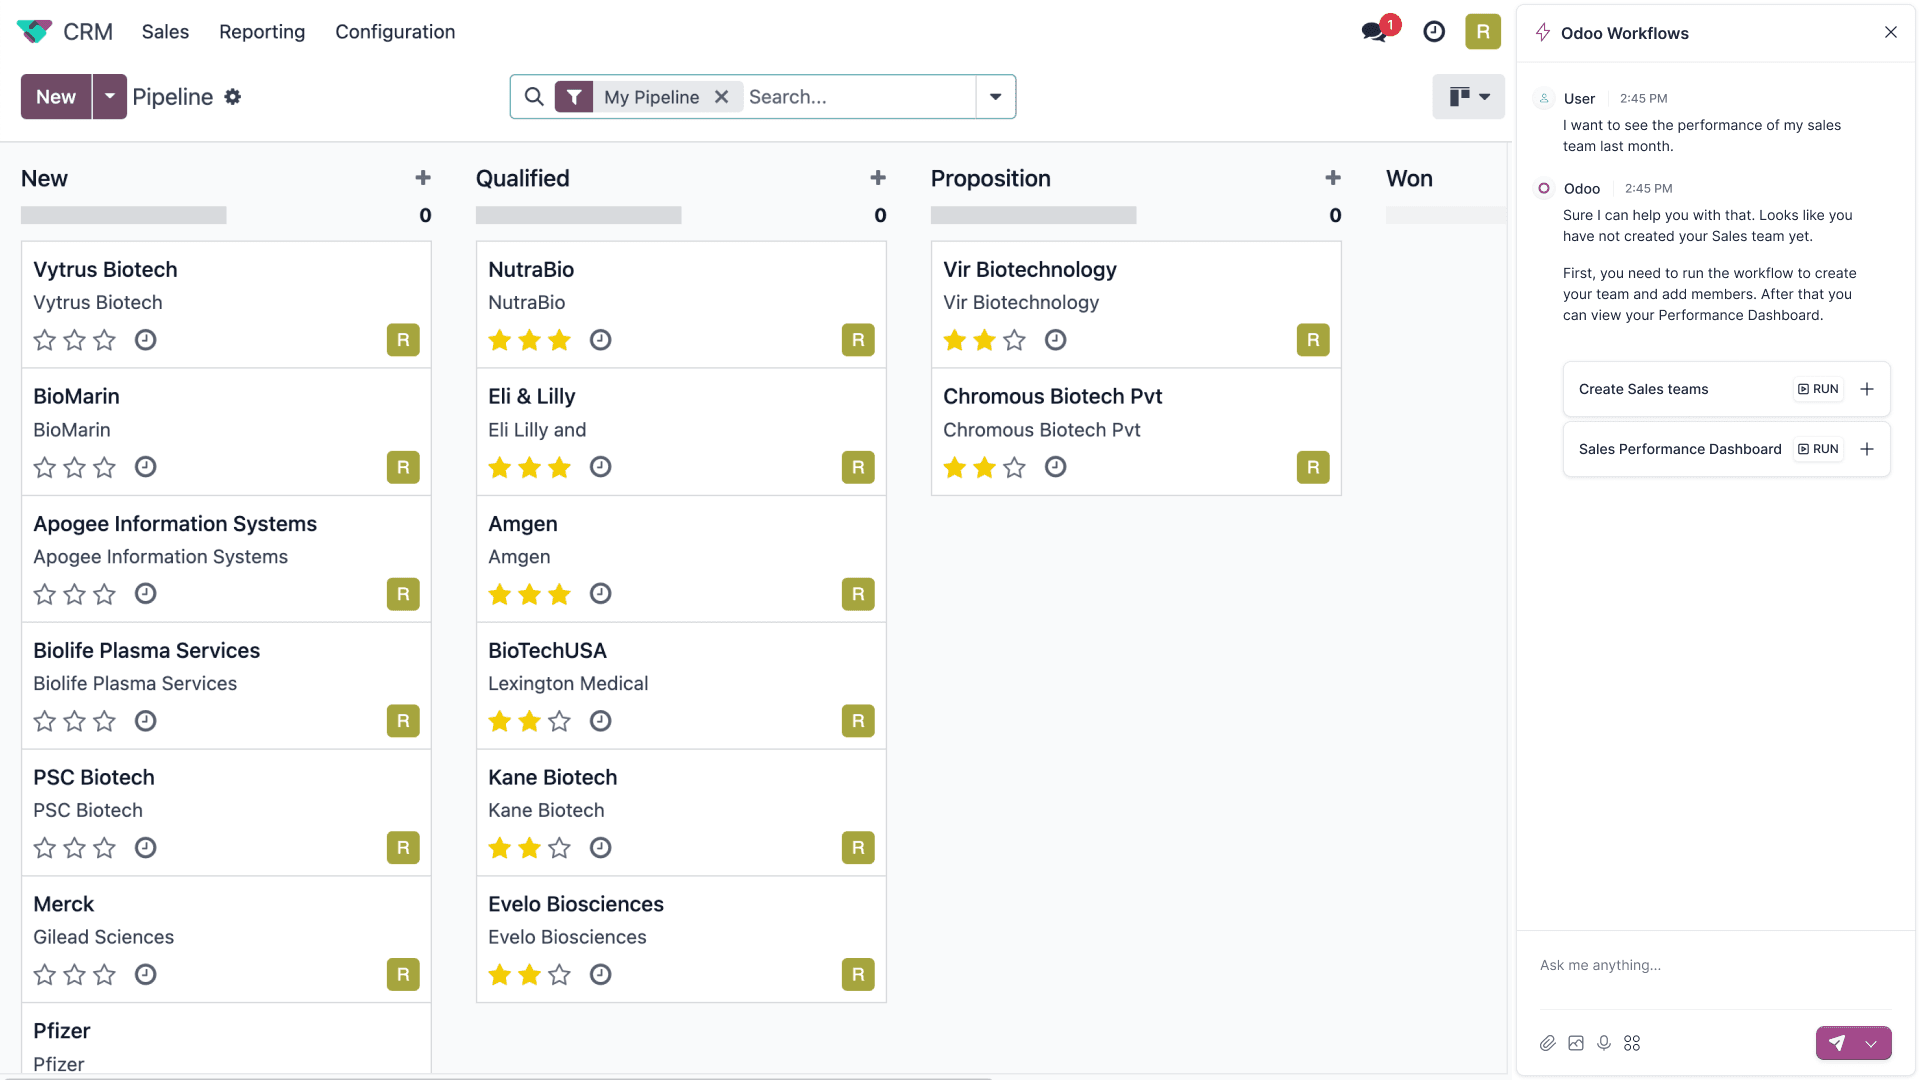Viewport: 1920px width, 1080px height.
Task: Click the Pipeline breadcrumb title
Action: [173, 97]
